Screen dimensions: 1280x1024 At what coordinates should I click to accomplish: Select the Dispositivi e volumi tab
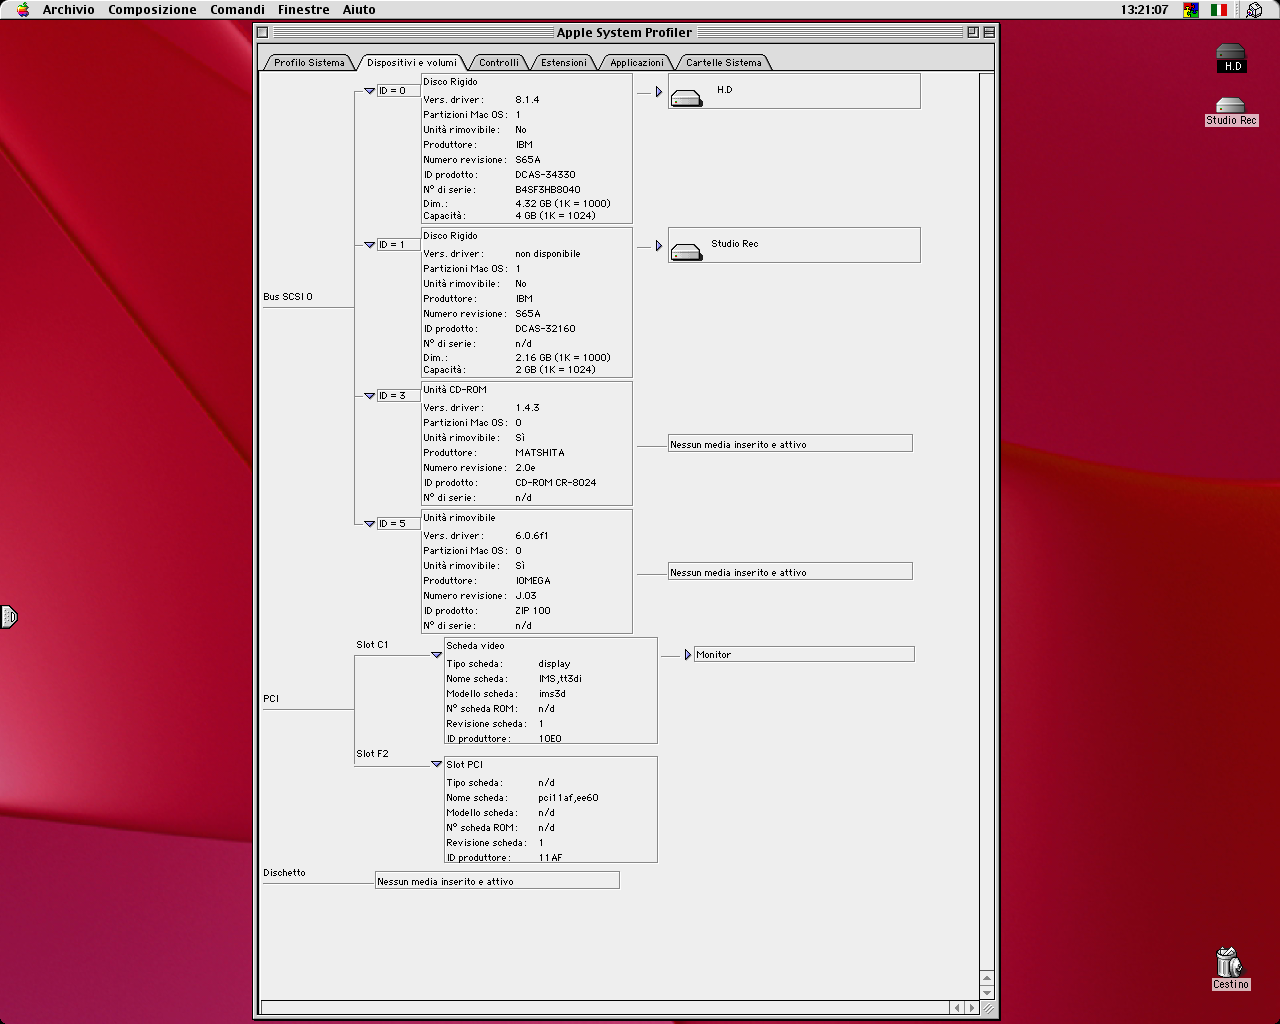pos(411,62)
